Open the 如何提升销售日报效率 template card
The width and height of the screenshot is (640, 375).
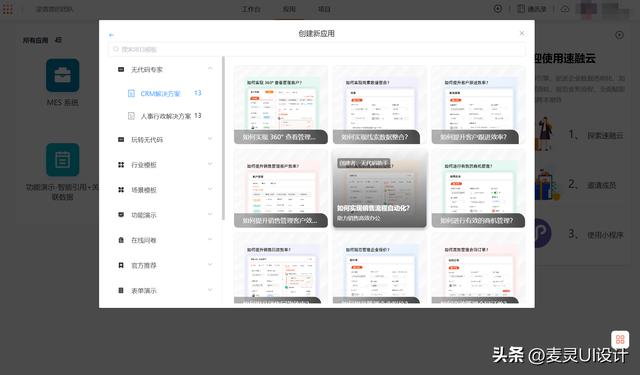tap(281, 268)
